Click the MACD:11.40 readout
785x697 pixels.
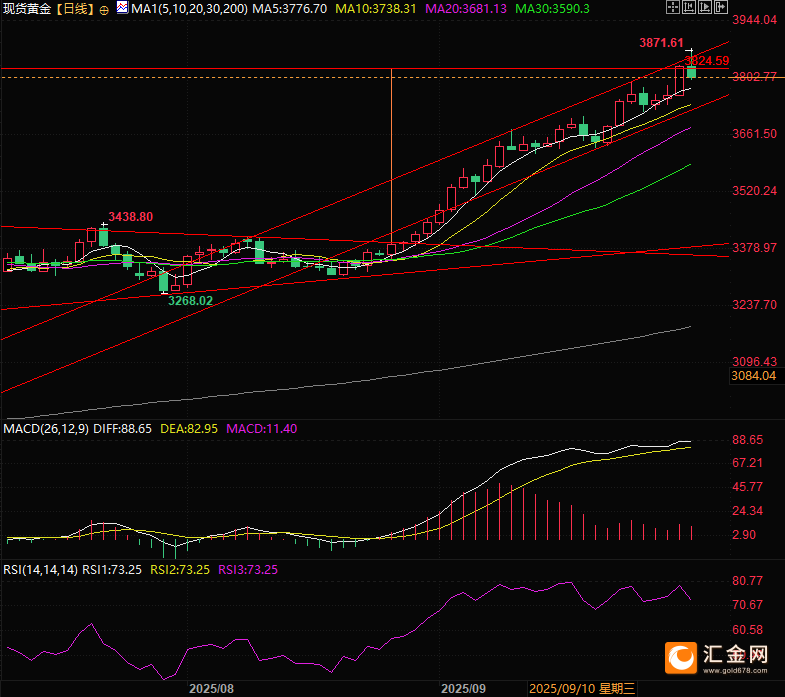coord(262,429)
